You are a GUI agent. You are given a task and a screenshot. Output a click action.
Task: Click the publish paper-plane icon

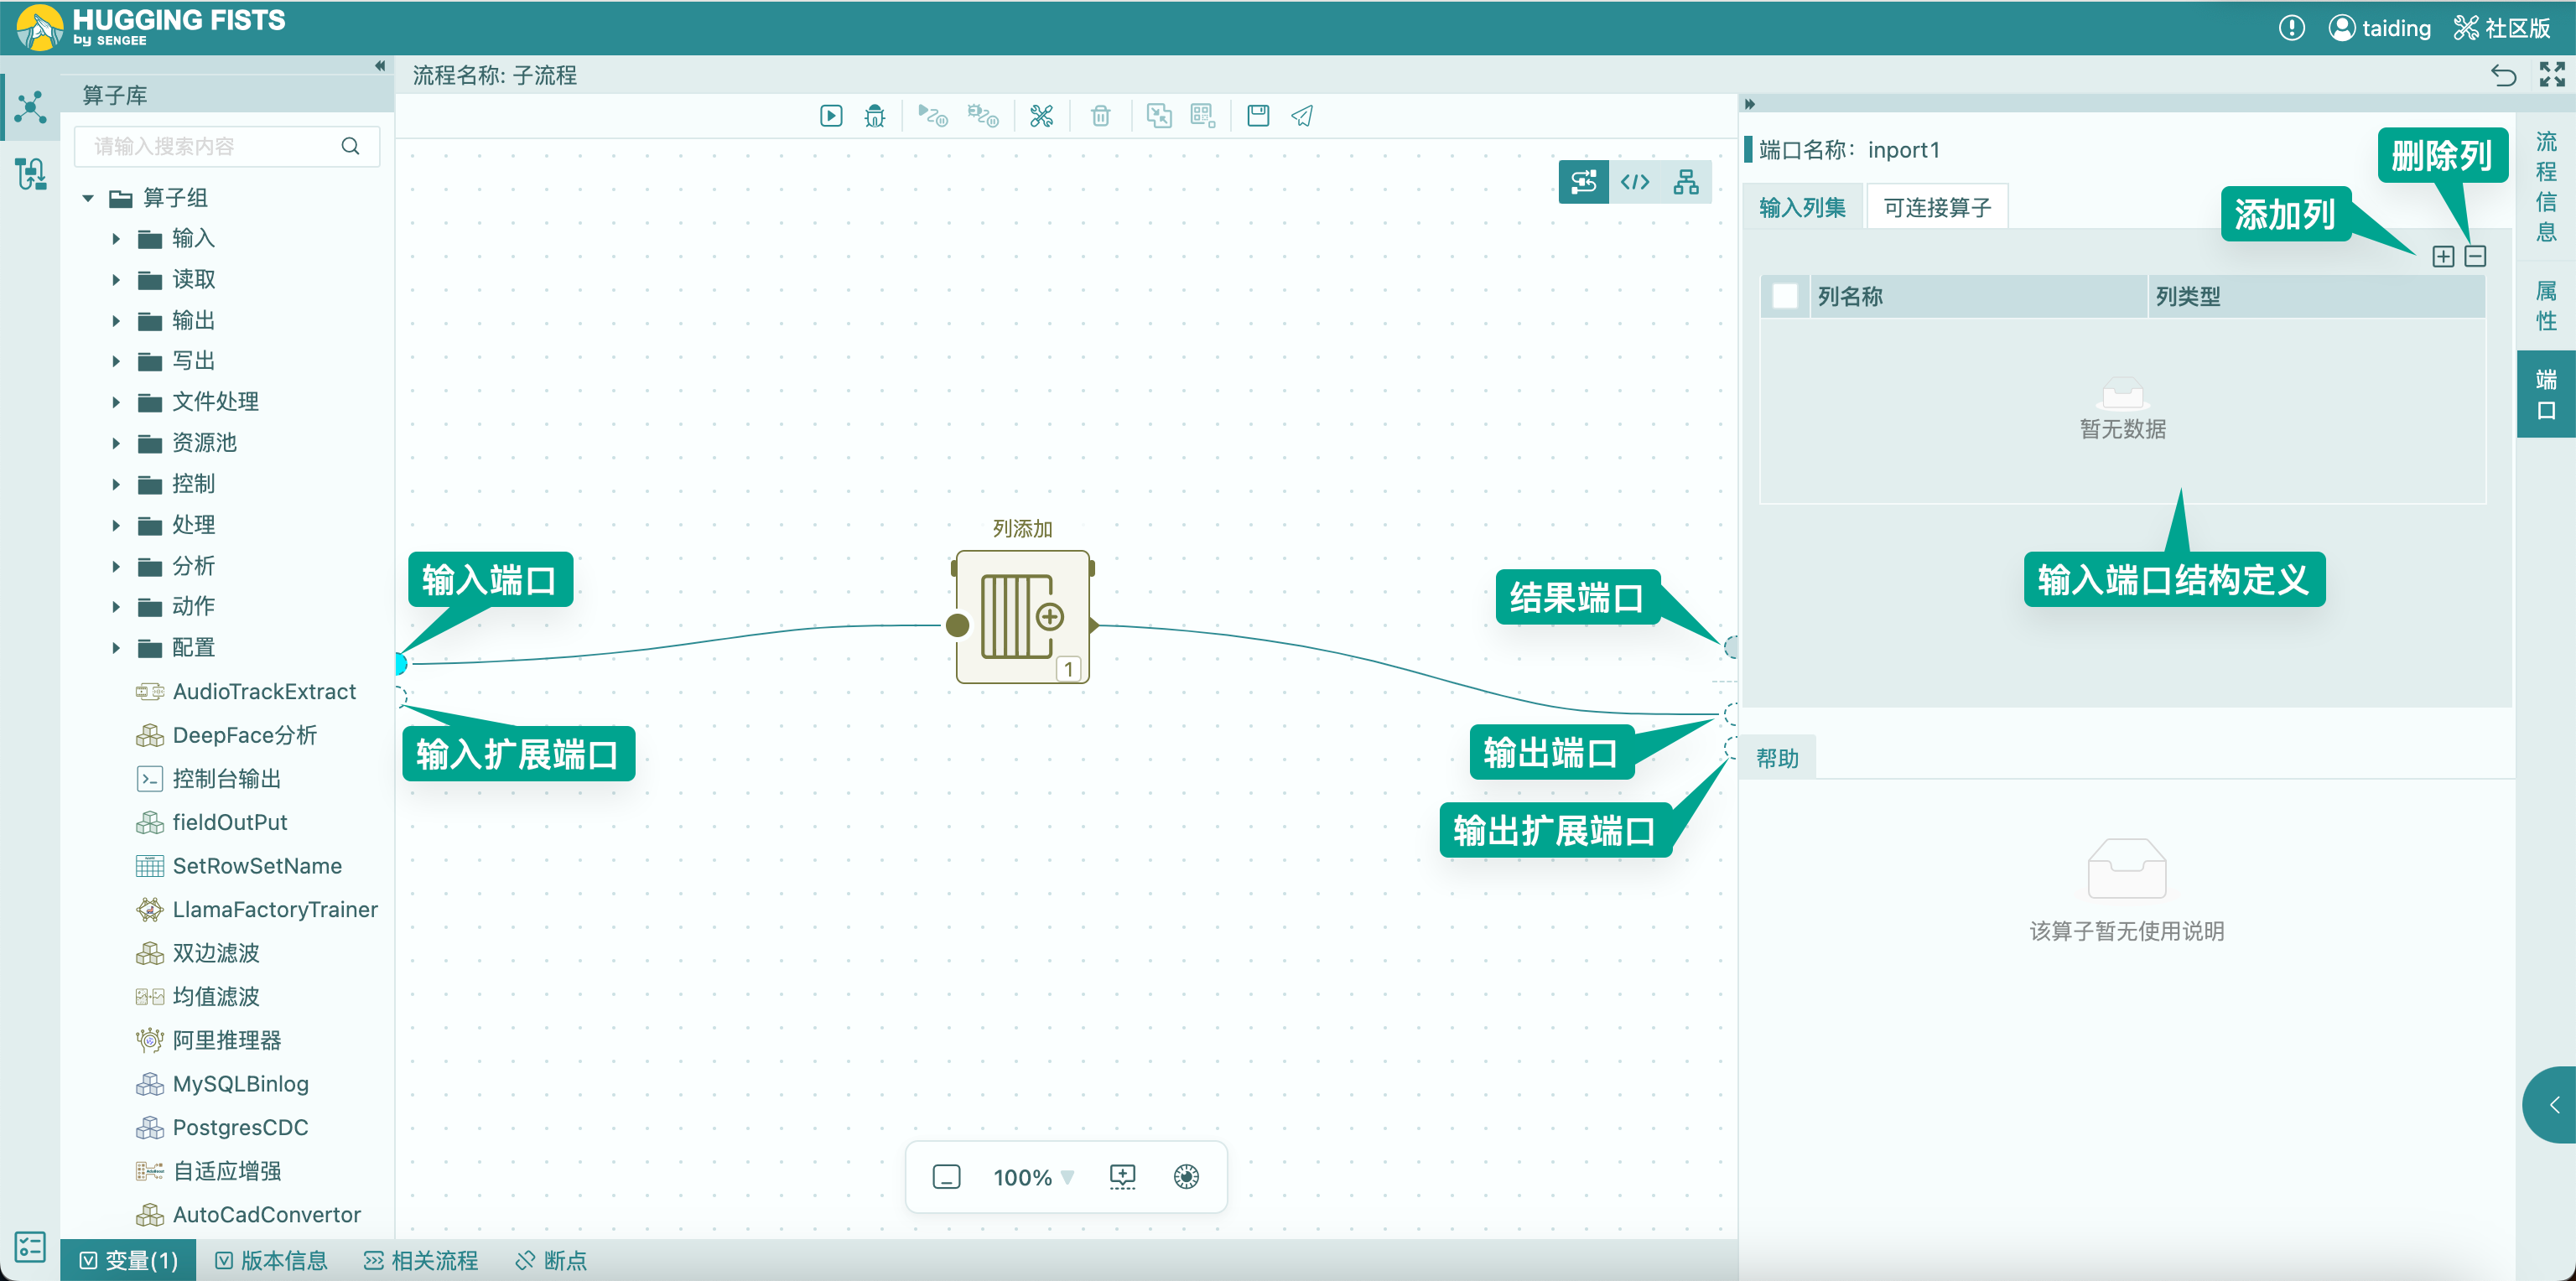[1302, 116]
